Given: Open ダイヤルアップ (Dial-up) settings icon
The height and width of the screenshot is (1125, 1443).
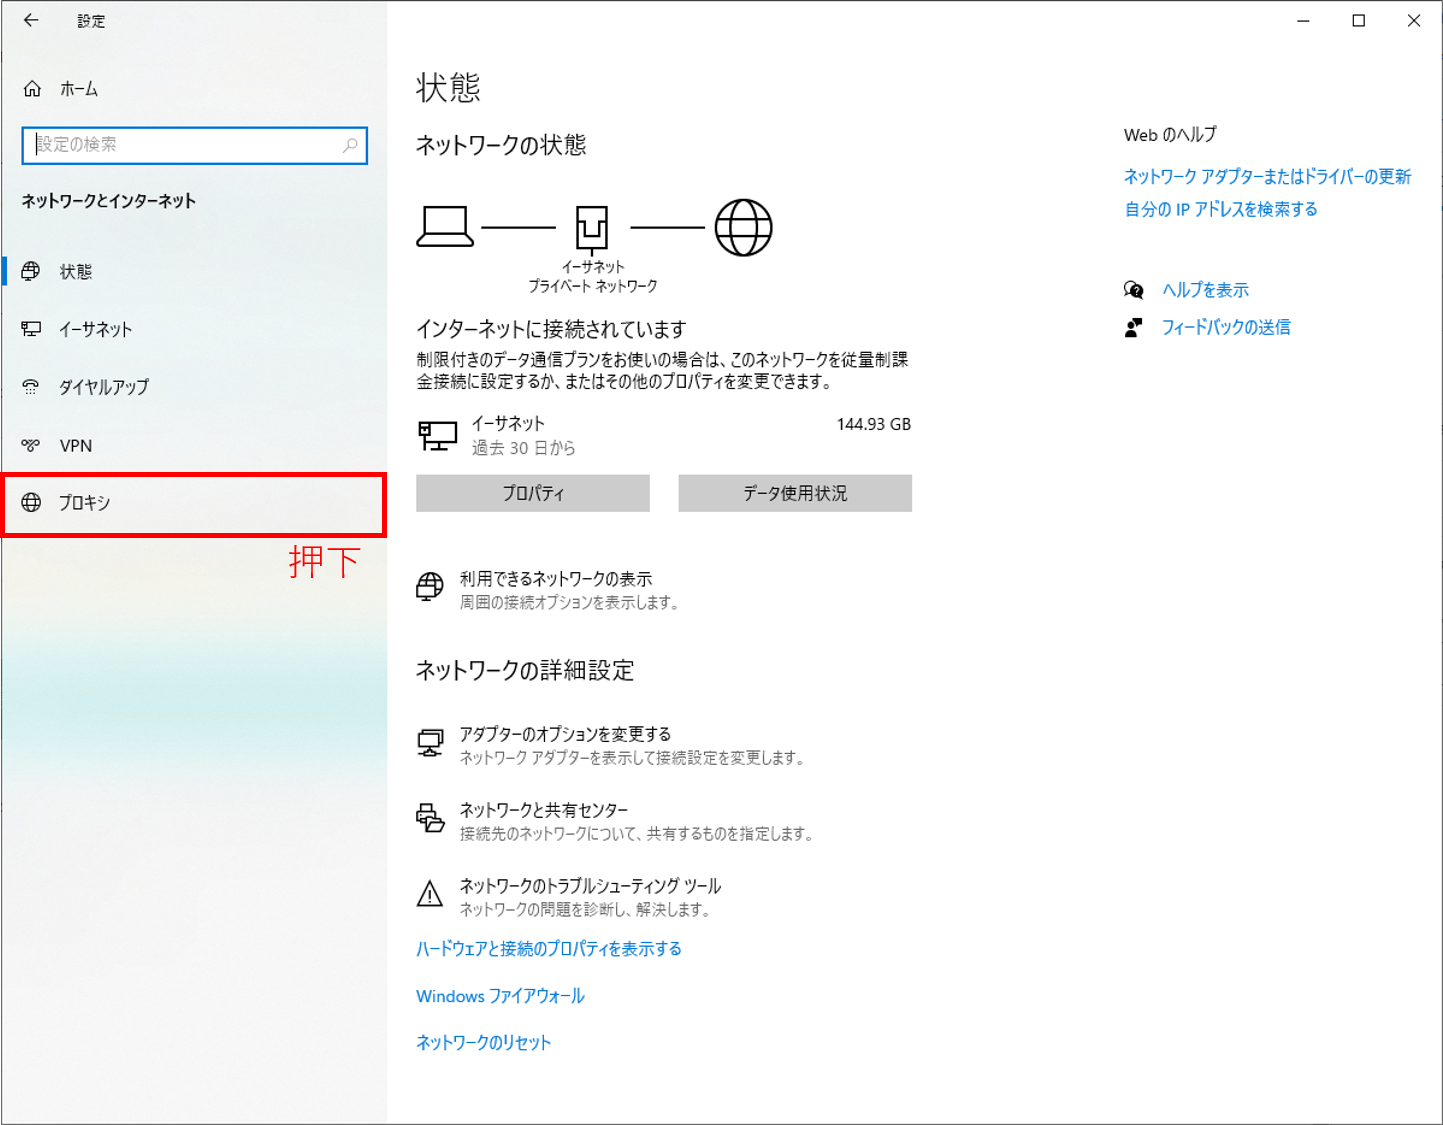Looking at the screenshot, I should coord(31,387).
